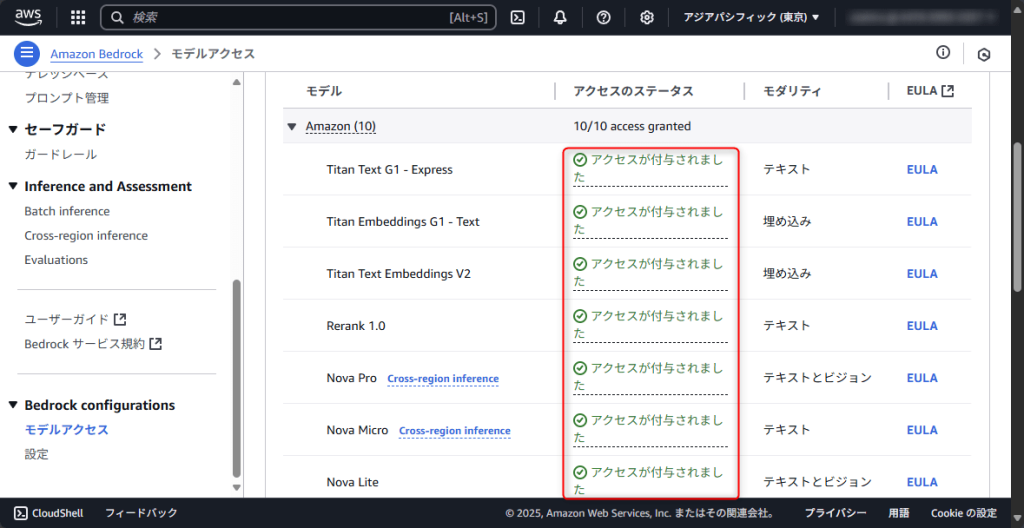1024x528 pixels.
Task: Collapse the Amazon (10) model group
Action: (292, 127)
